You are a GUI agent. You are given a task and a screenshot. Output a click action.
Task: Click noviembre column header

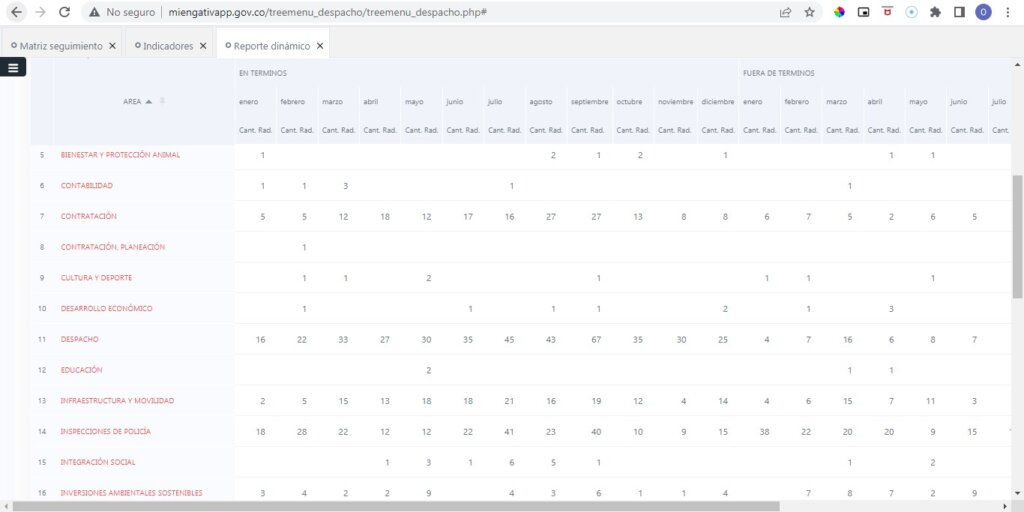(x=675, y=102)
